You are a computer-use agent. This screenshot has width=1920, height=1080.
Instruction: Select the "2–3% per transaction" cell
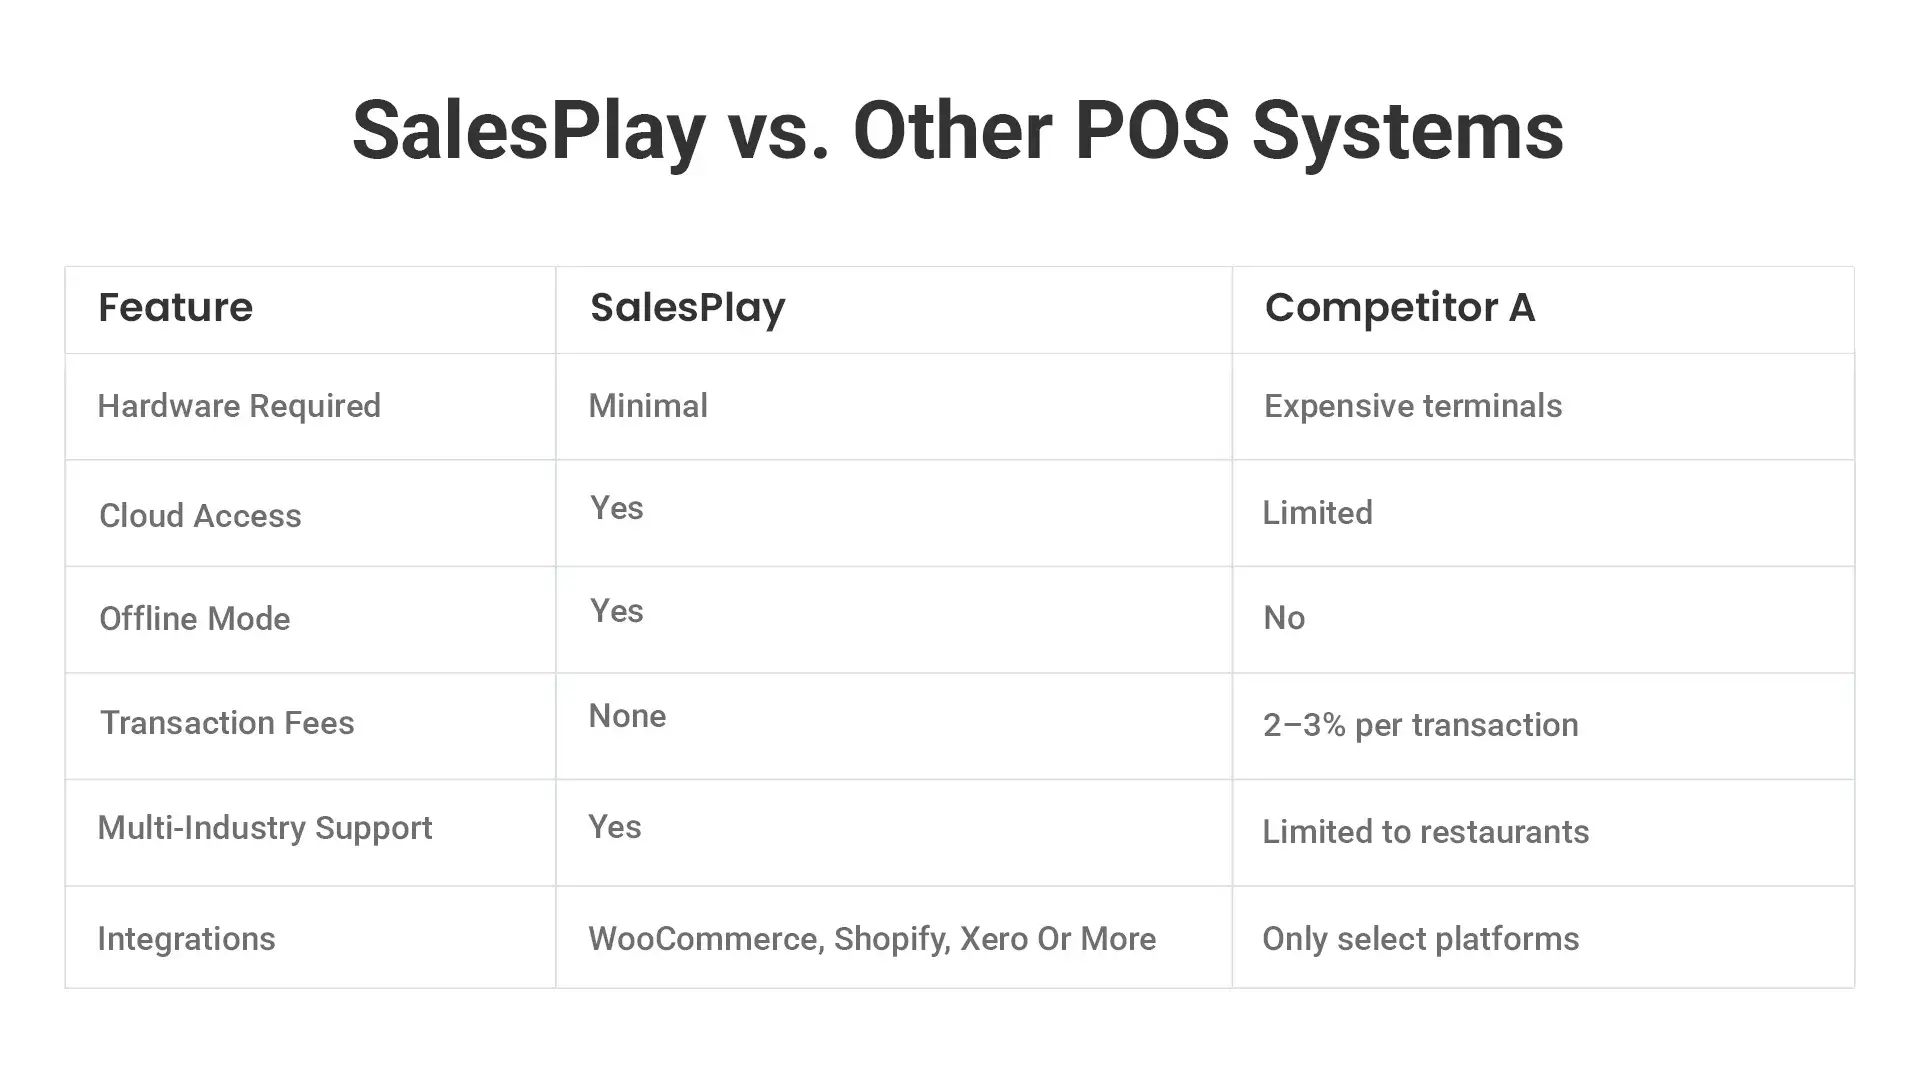click(x=1420, y=725)
